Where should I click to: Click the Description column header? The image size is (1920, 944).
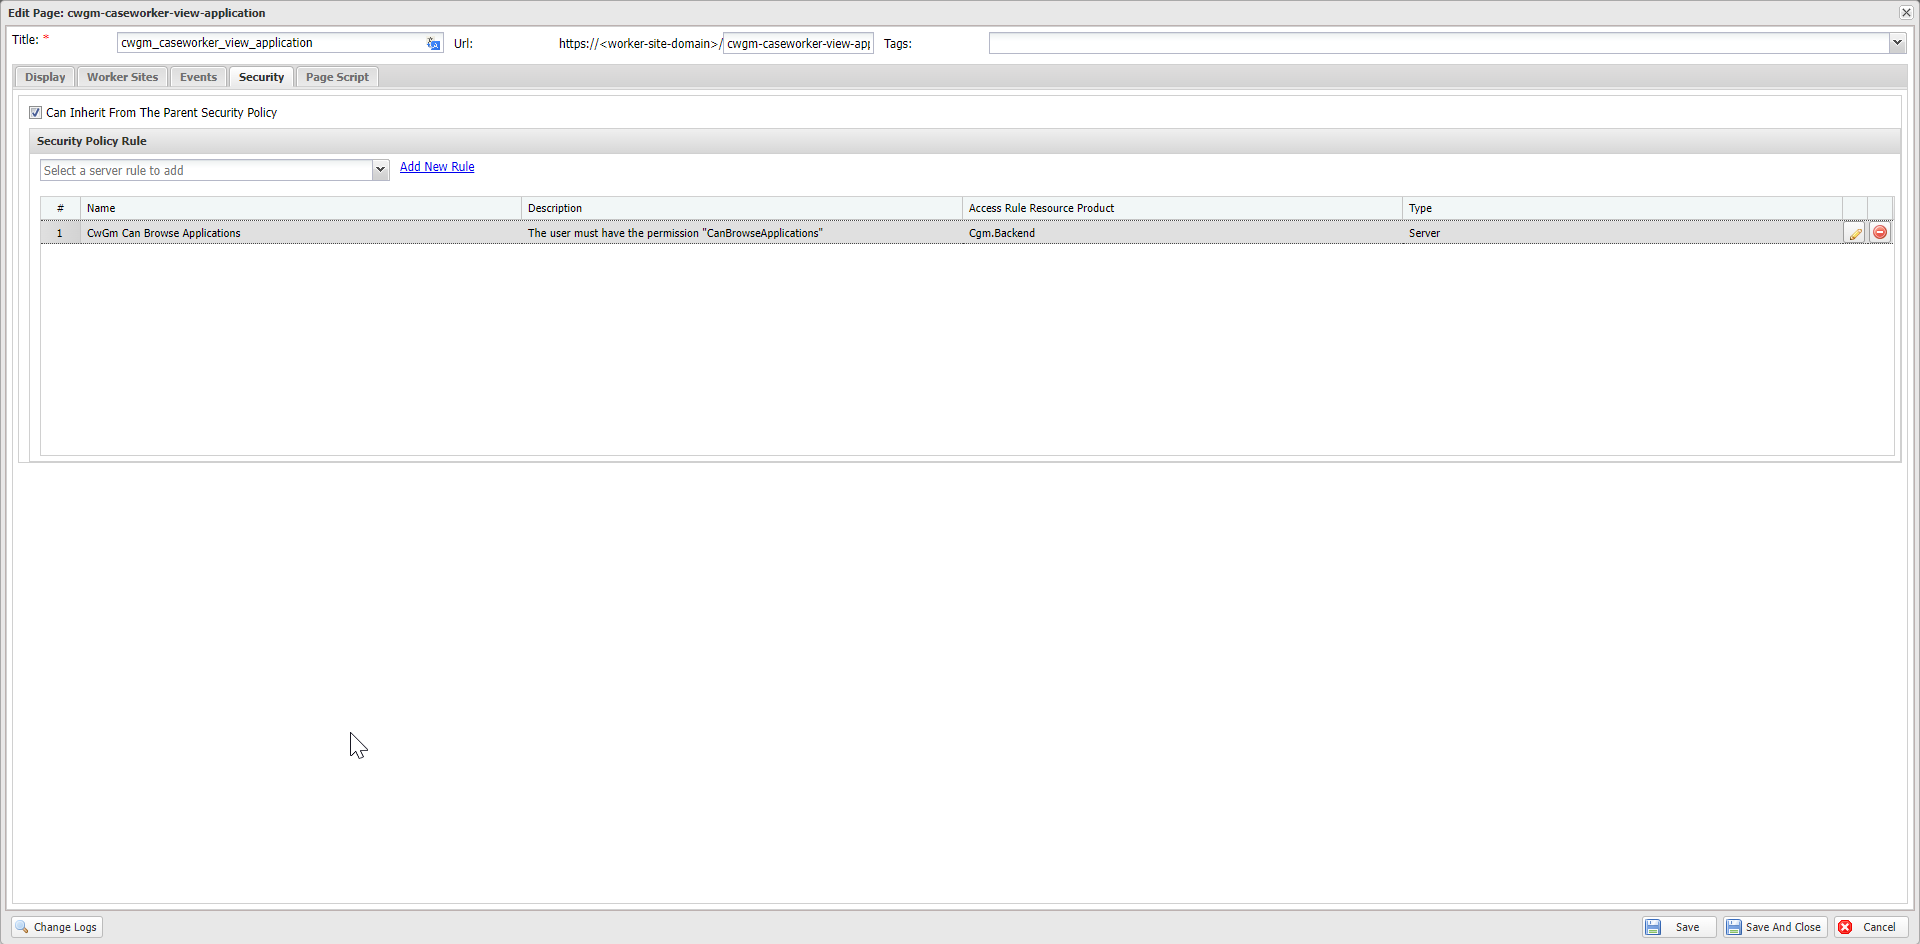coord(742,208)
